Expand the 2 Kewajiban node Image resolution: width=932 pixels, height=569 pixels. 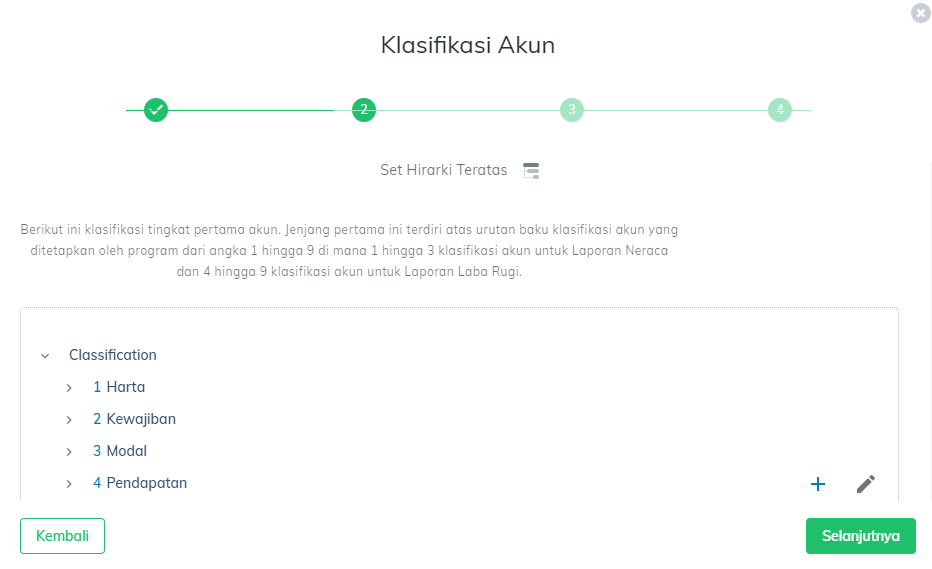coord(69,420)
